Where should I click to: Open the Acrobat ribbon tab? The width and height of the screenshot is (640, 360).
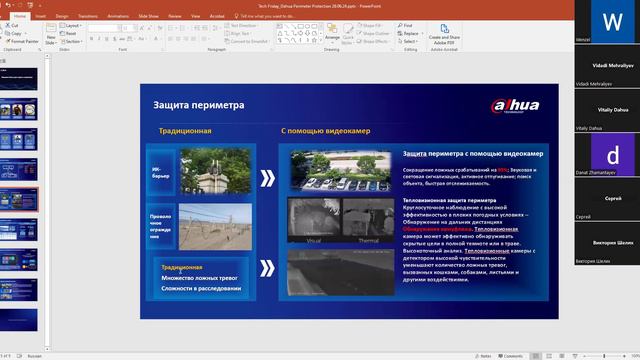coord(217,16)
